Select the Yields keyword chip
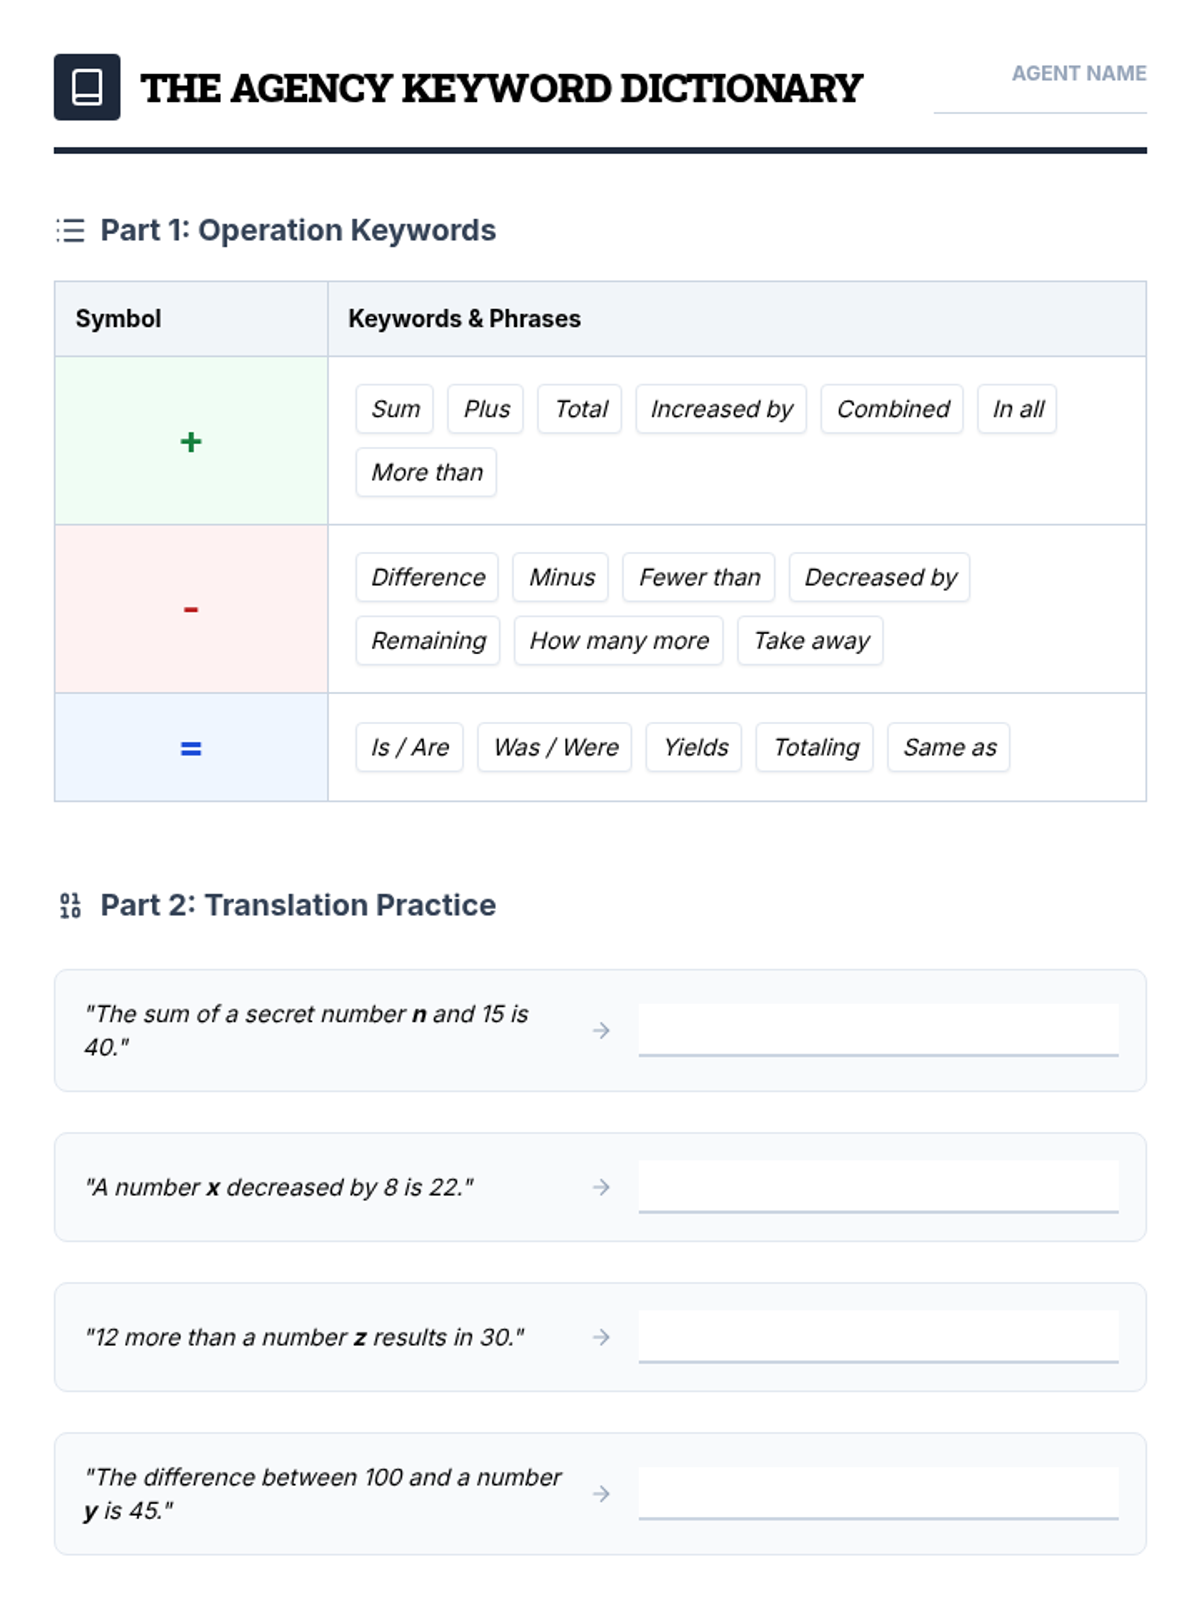Viewport: 1200px width, 1600px height. point(695,748)
